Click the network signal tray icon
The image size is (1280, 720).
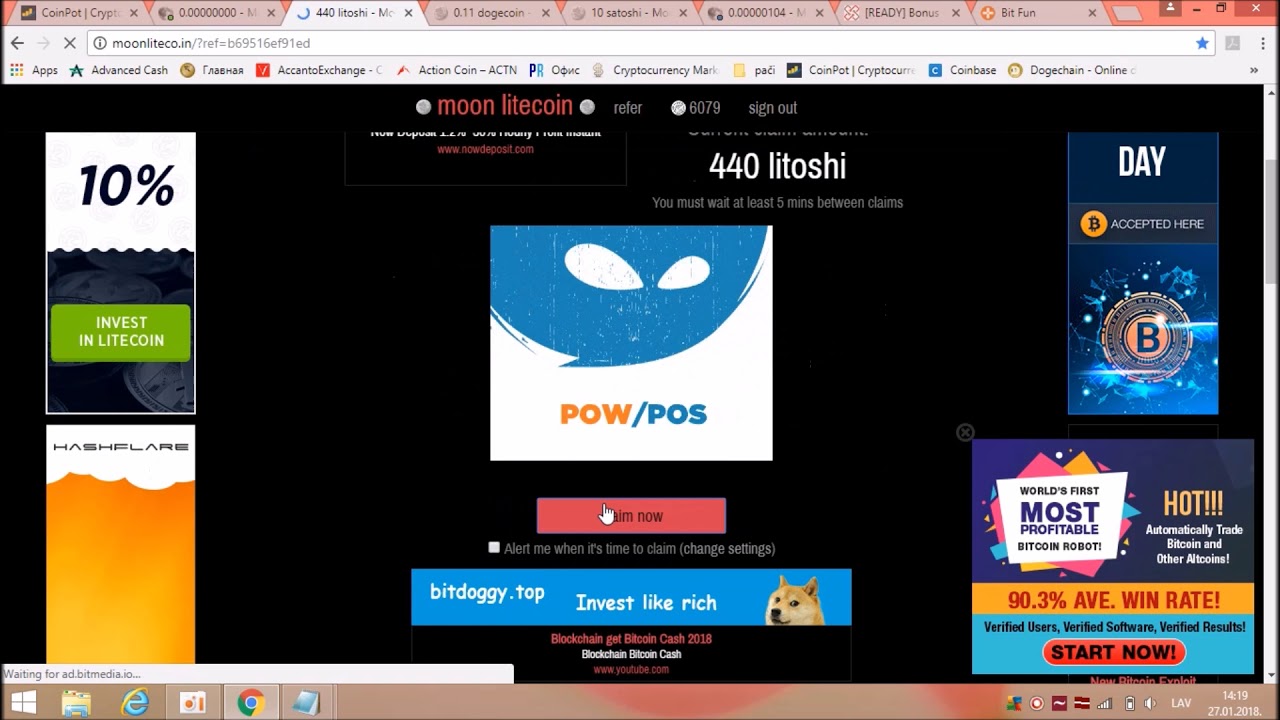[1105, 704]
